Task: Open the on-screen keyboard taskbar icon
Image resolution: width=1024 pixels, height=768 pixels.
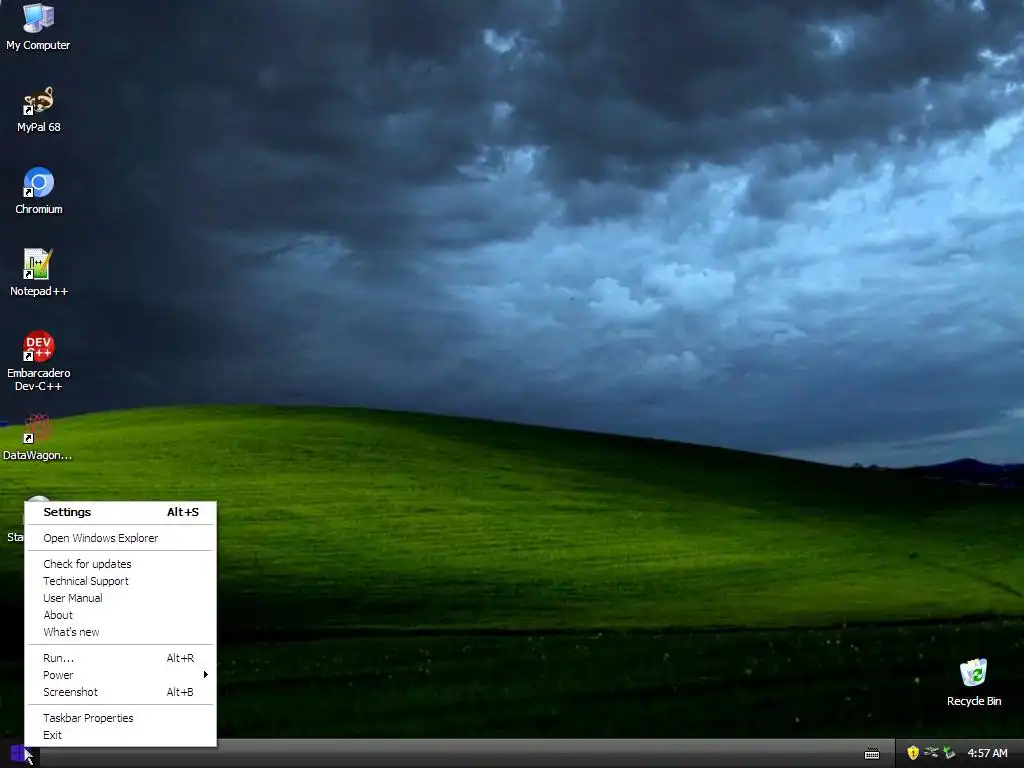Action: (872, 754)
